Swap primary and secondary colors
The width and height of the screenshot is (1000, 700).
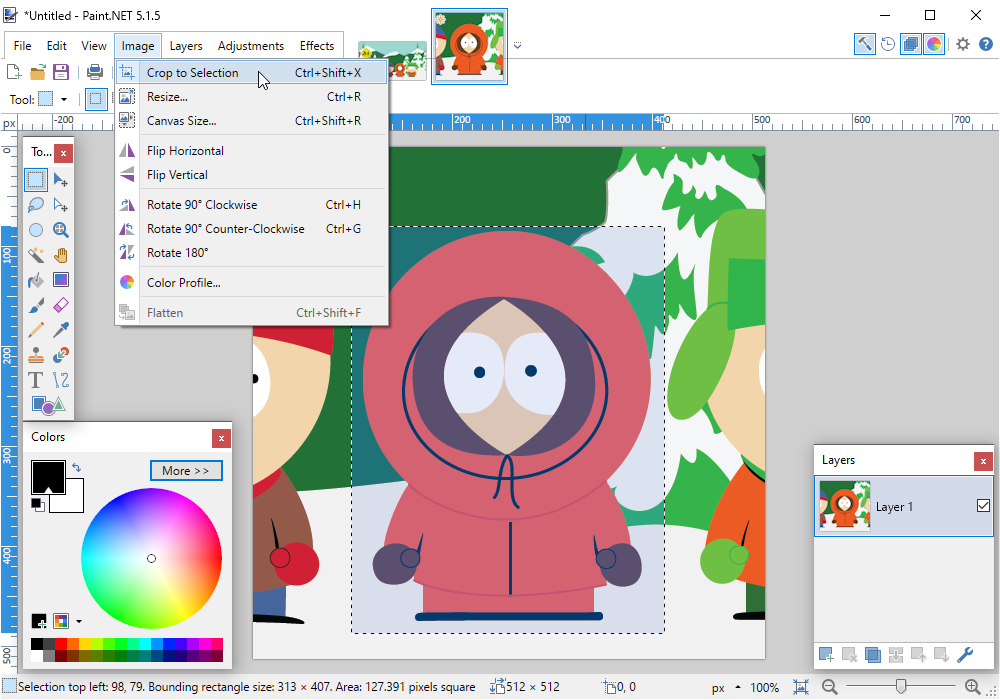77,468
